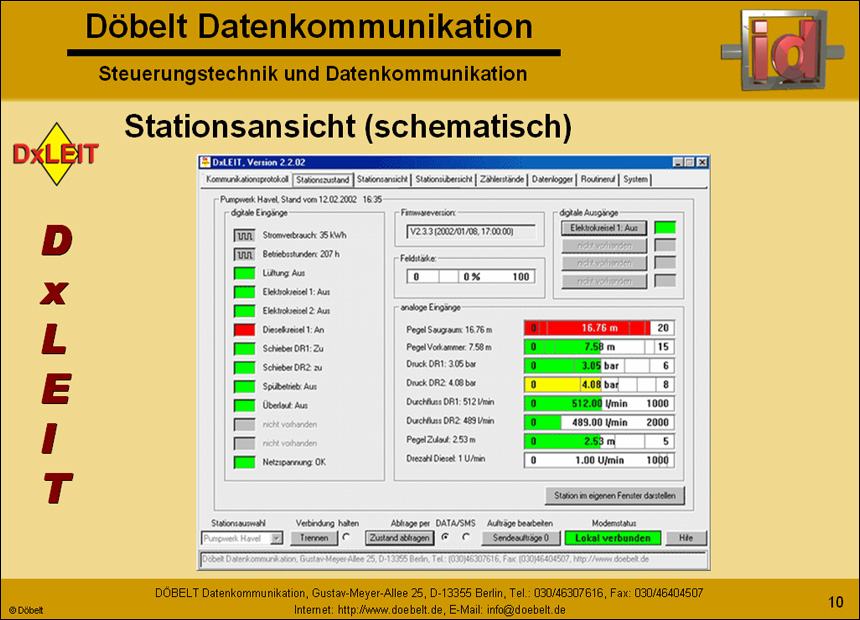Switch to the Stationszustand tab
Viewport: 860px width, 620px height.
click(x=322, y=180)
